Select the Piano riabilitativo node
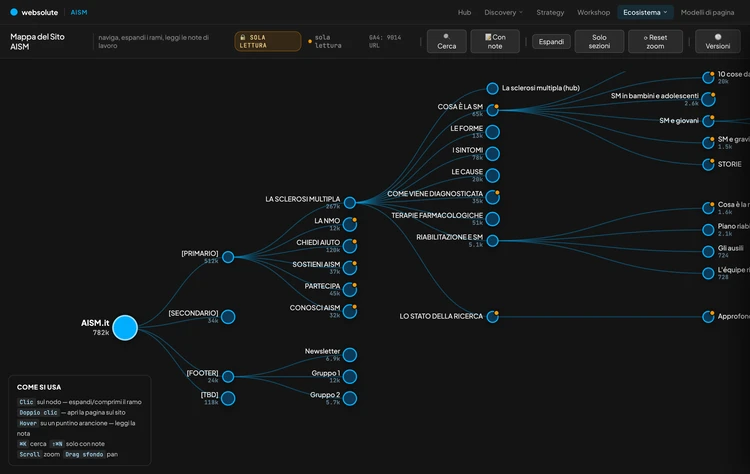 tap(708, 230)
